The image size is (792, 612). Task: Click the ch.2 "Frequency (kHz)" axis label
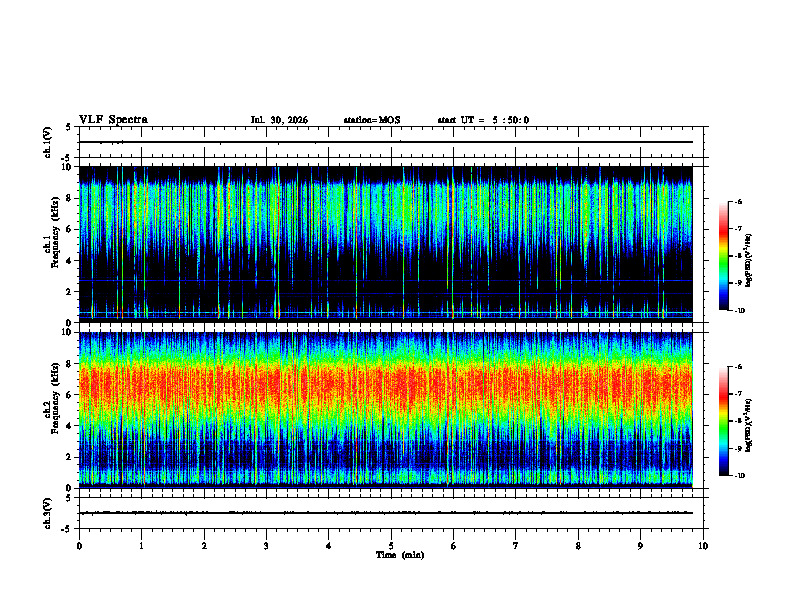tap(55, 398)
